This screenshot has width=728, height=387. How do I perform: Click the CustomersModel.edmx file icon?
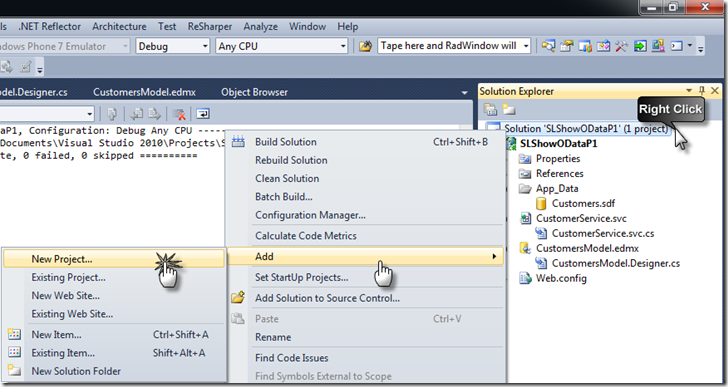coord(525,248)
